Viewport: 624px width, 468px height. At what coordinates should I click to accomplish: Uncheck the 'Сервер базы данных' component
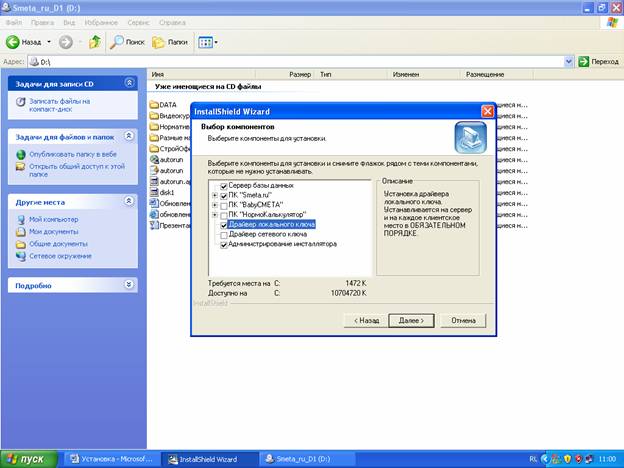(223, 185)
